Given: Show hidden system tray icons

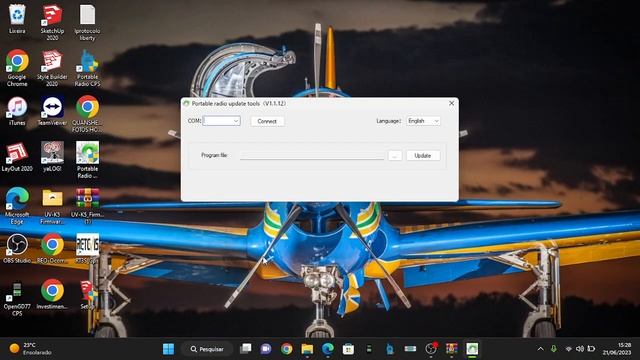Looking at the screenshot, I should pyautogui.click(x=540, y=349).
